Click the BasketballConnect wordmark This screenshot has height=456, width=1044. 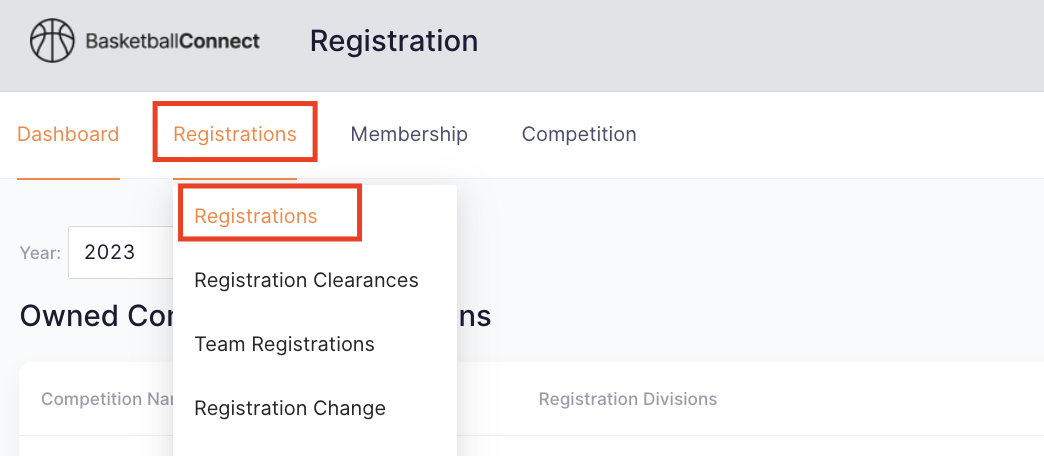tap(172, 41)
